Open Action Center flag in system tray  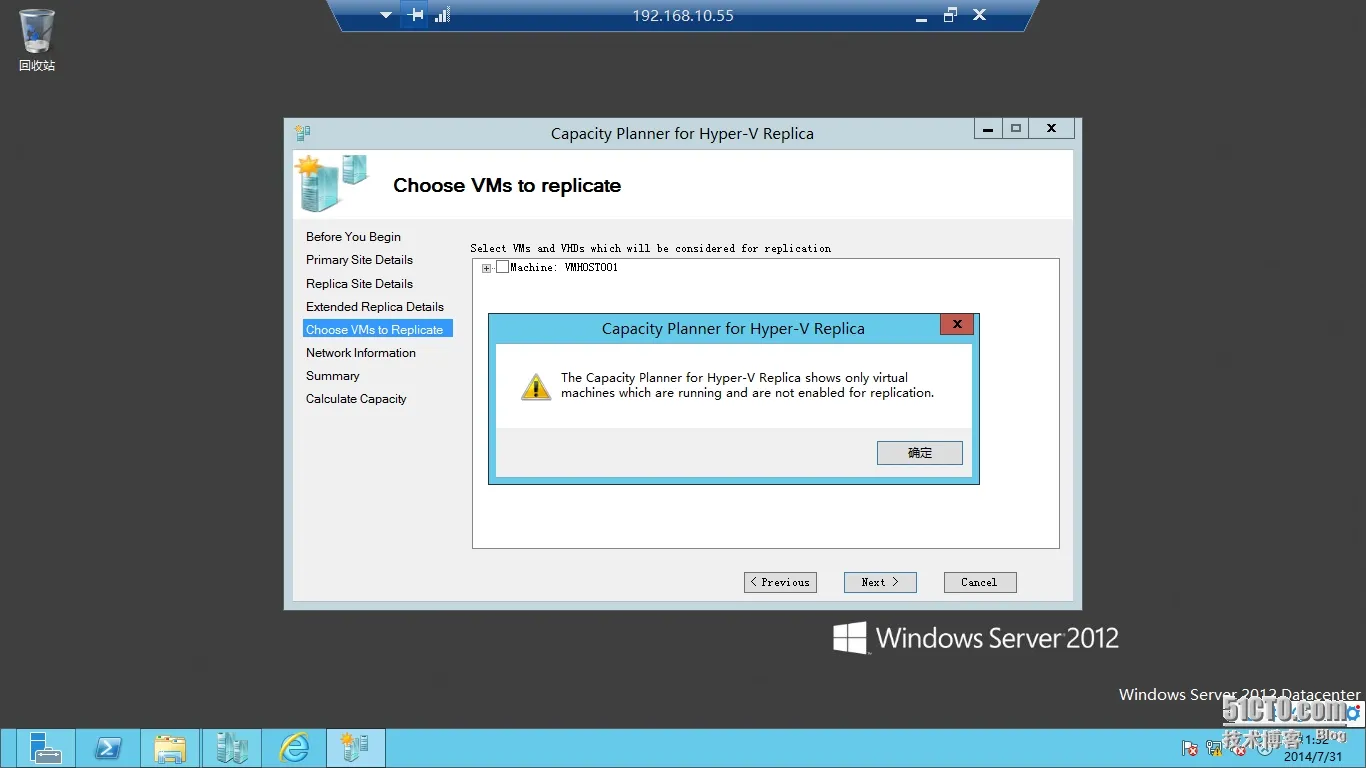[x=1190, y=748]
